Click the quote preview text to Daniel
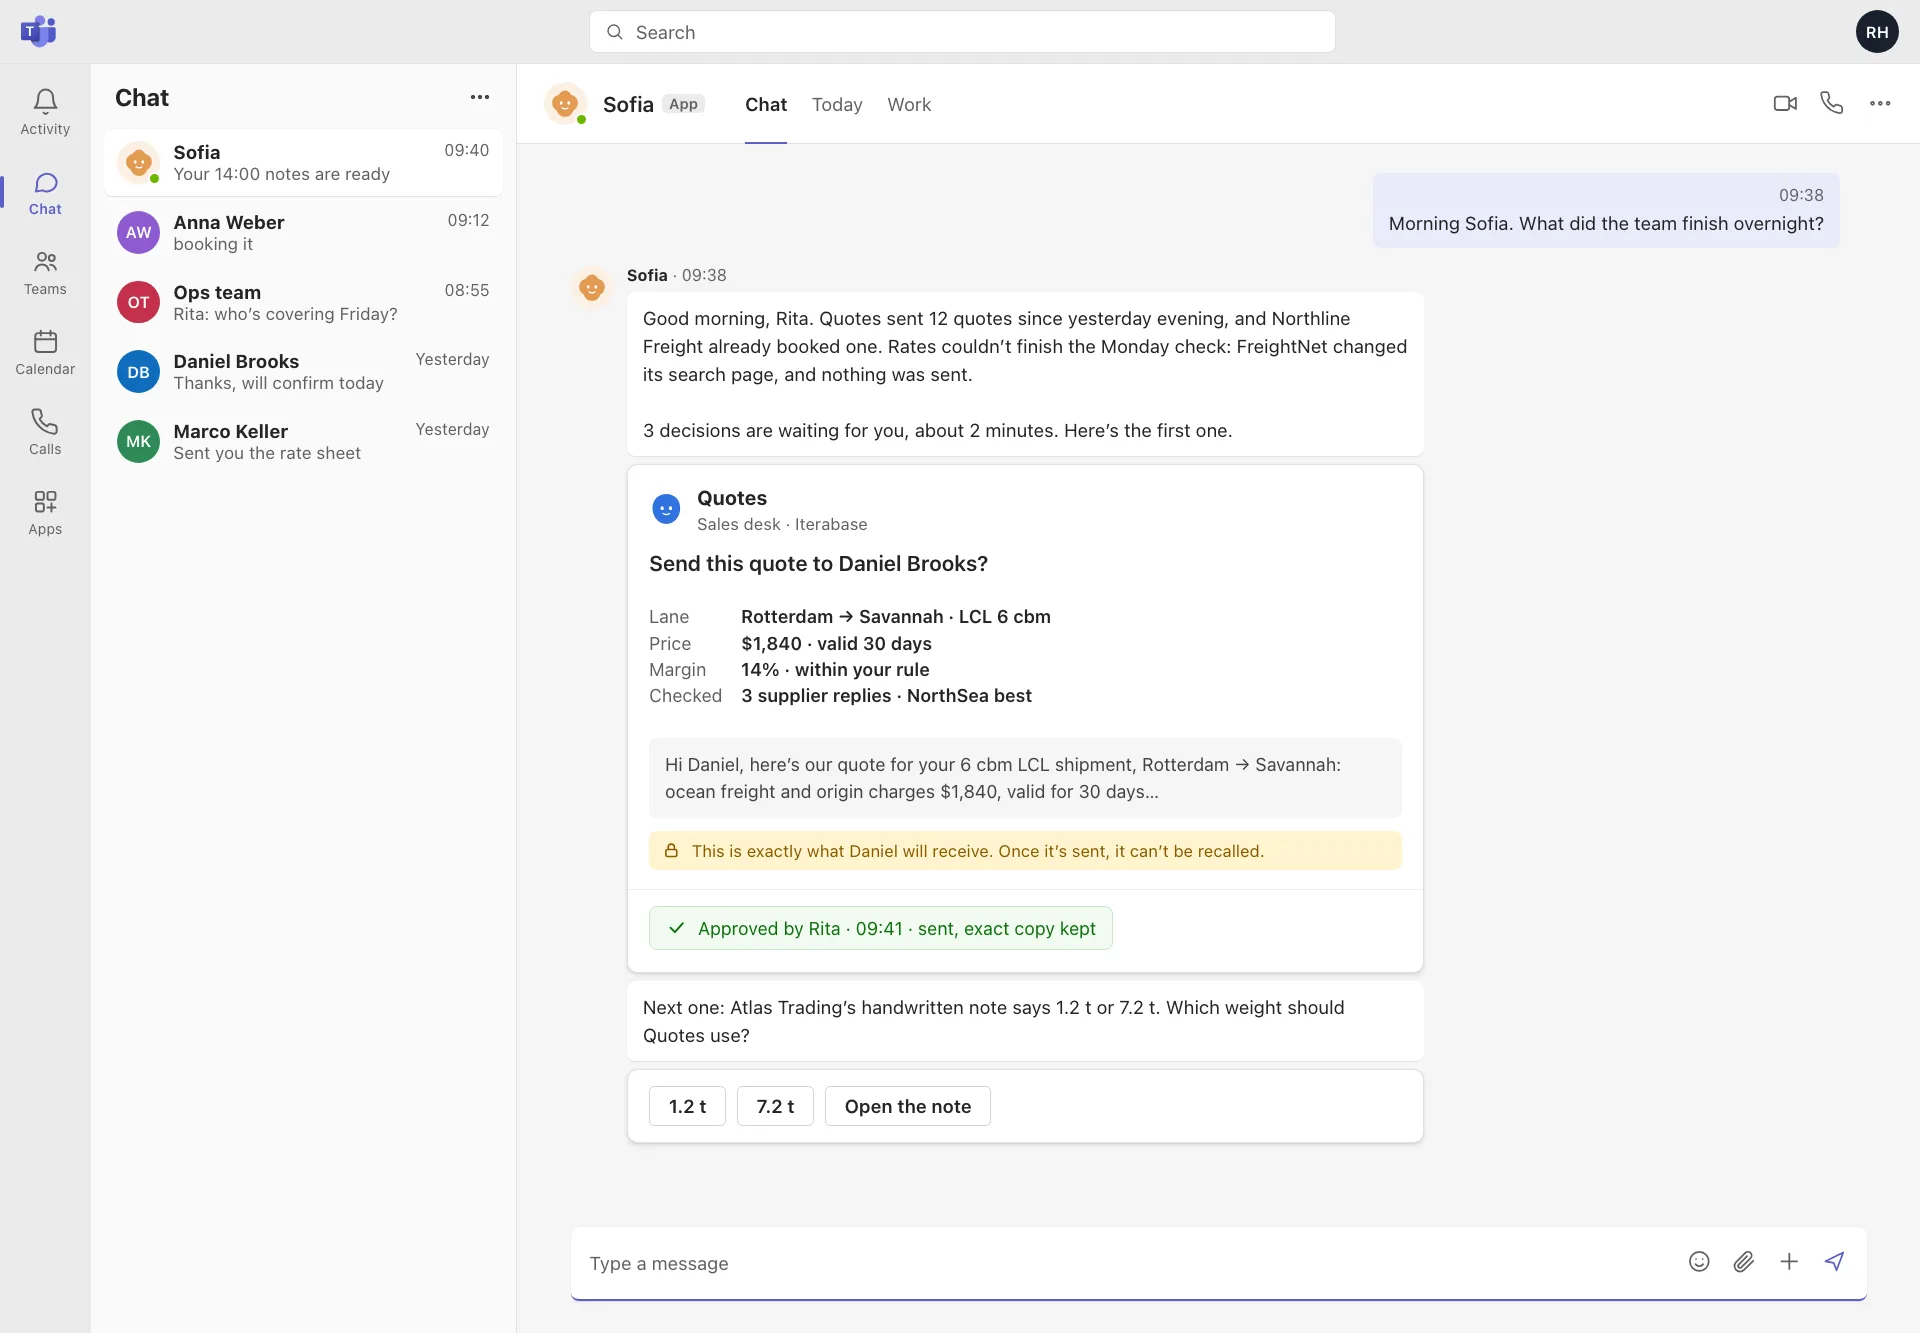The height and width of the screenshot is (1333, 1920). (x=1025, y=778)
